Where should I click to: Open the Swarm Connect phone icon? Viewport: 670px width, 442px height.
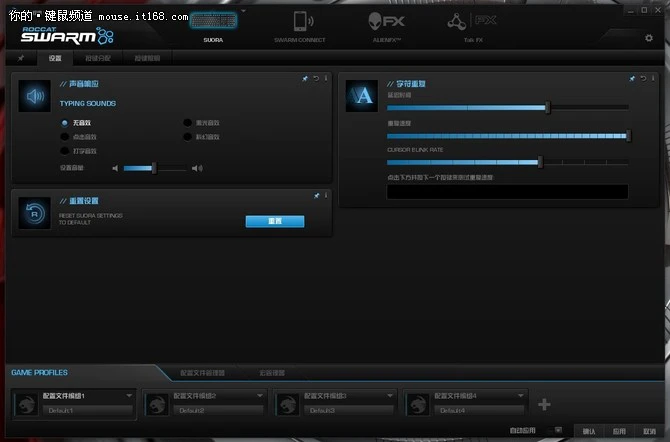[x=299, y=22]
